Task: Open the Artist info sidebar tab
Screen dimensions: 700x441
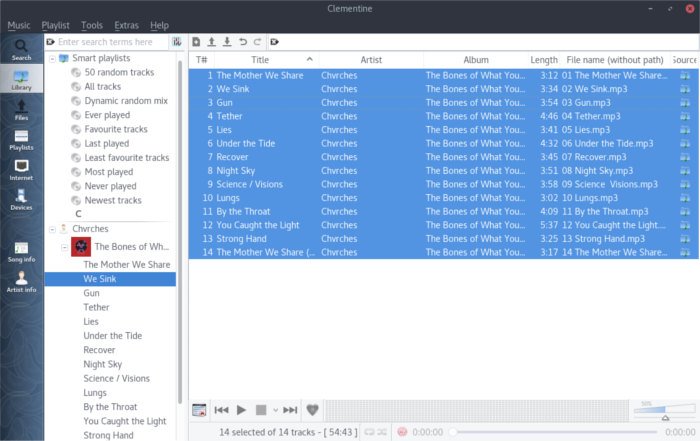Action: click(21, 282)
